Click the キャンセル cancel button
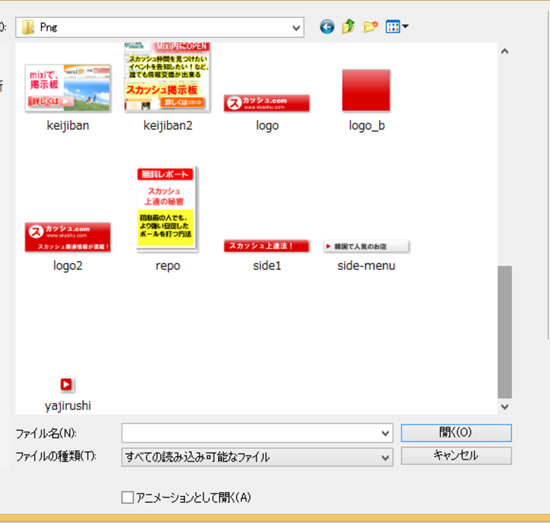 pos(456,456)
